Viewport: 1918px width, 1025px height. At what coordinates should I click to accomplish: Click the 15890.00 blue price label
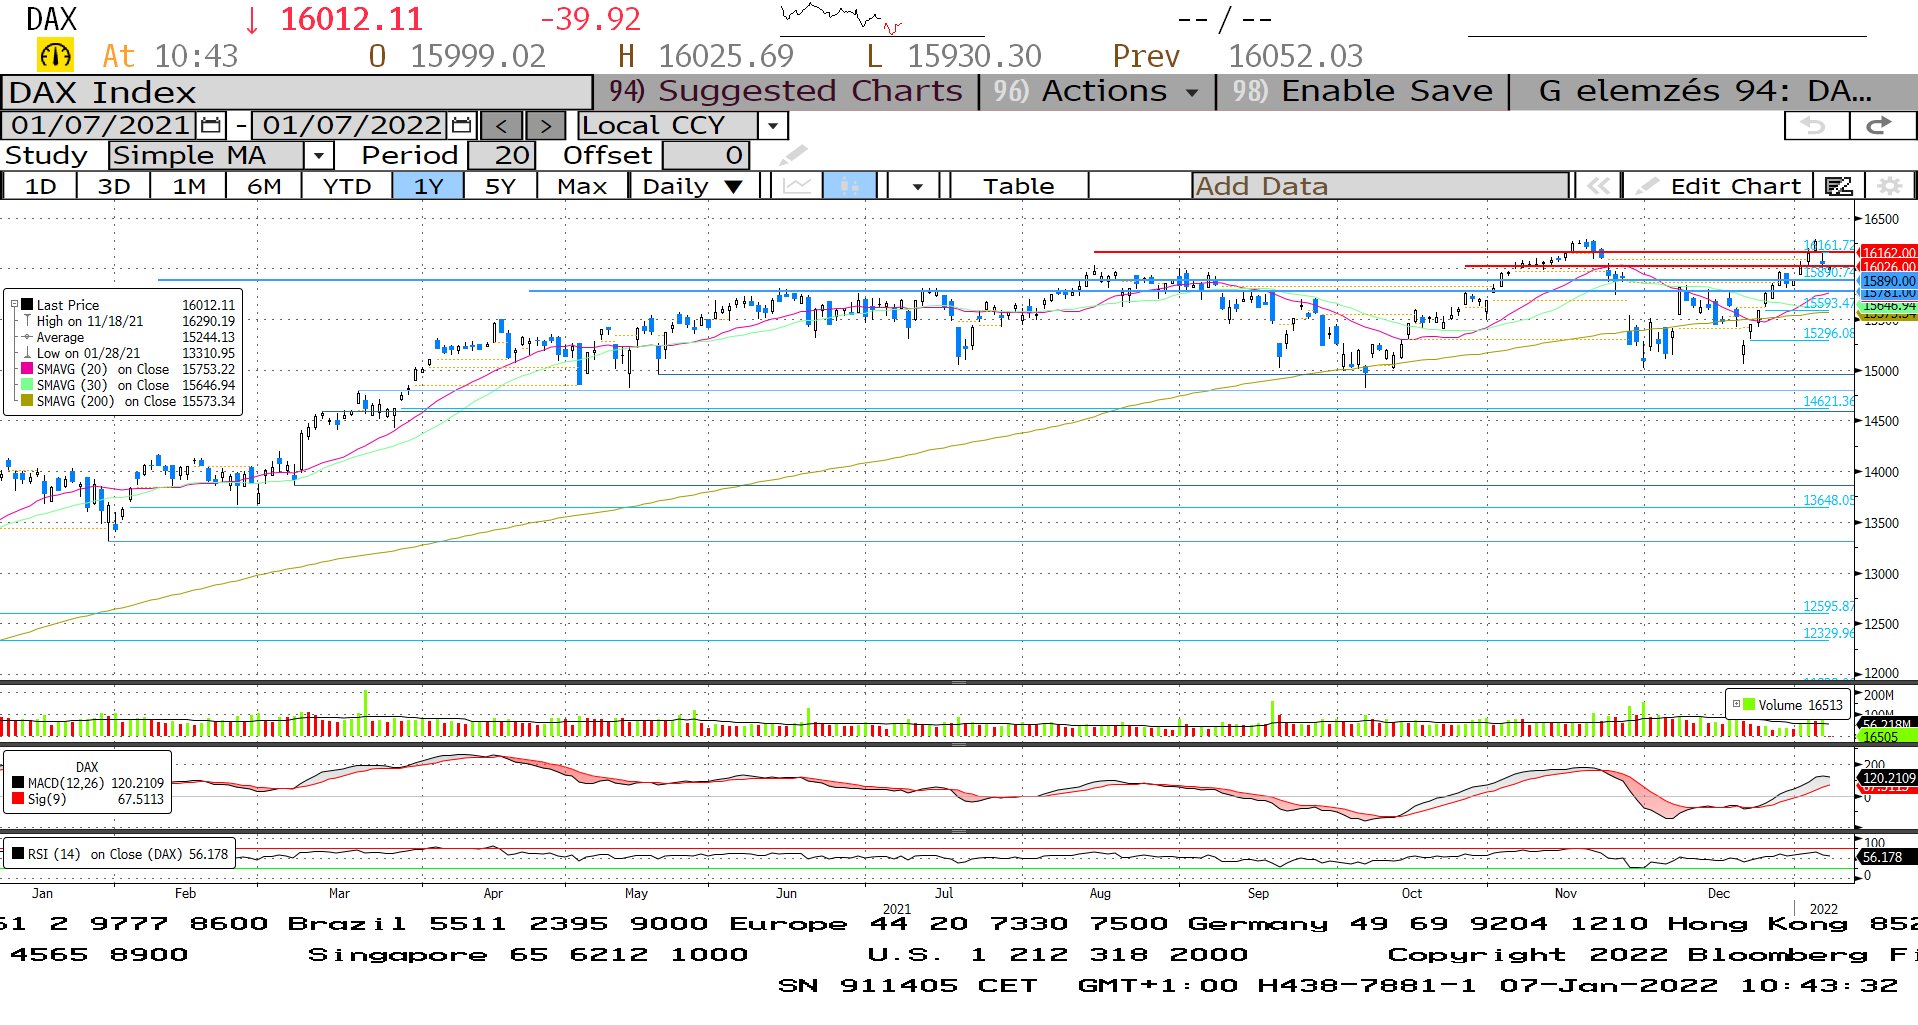coord(1888,281)
